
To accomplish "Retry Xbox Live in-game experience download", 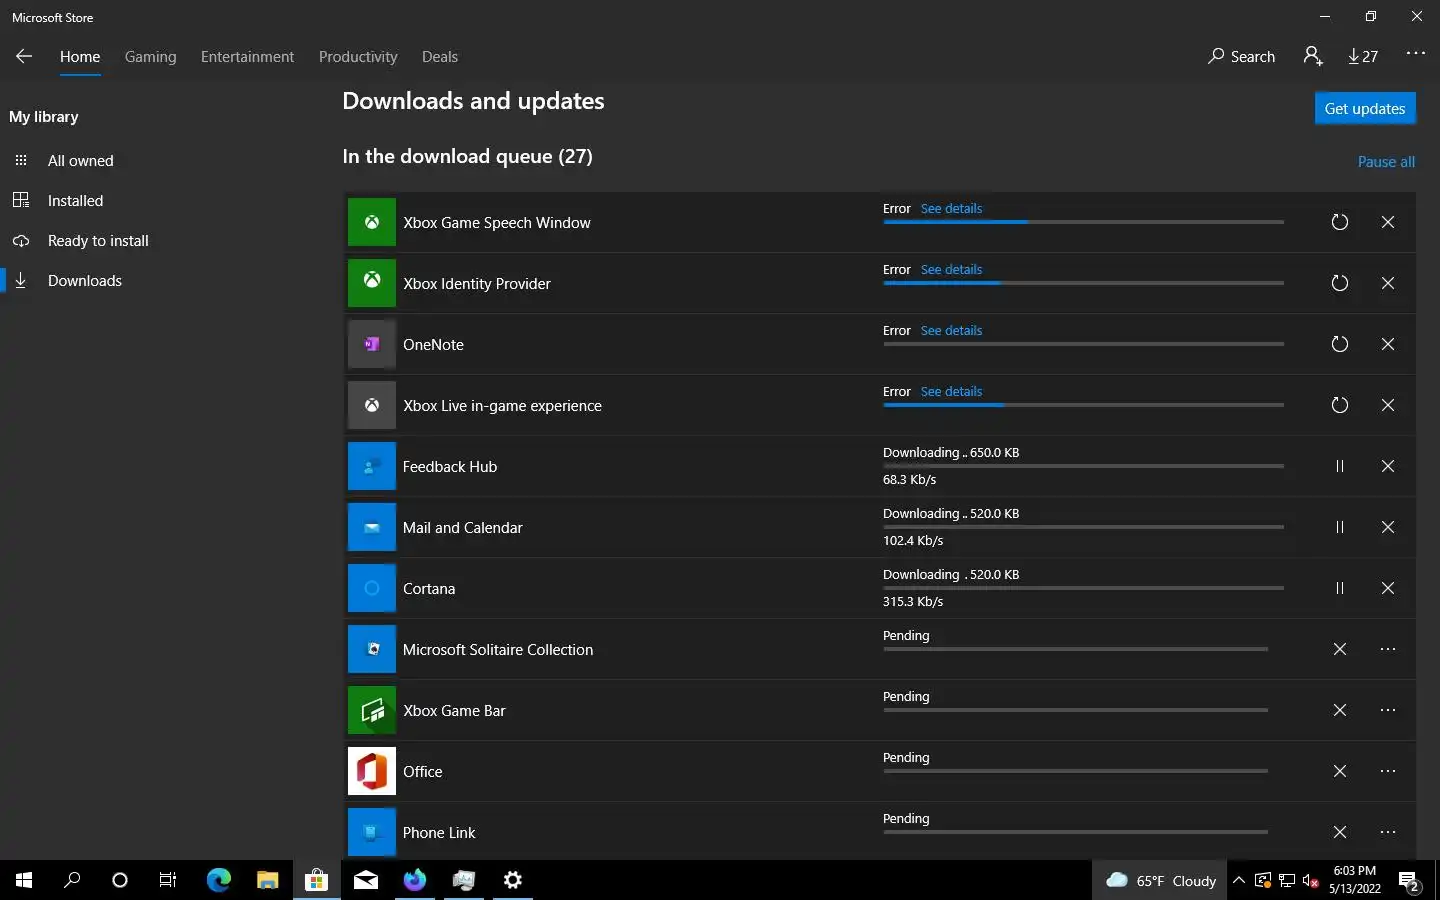I will (x=1340, y=405).
